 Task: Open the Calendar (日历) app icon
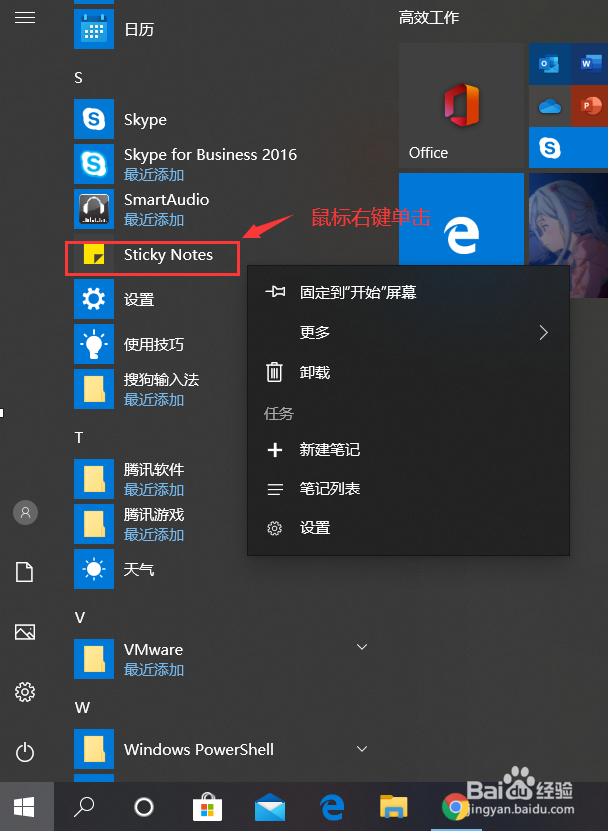tap(94, 29)
